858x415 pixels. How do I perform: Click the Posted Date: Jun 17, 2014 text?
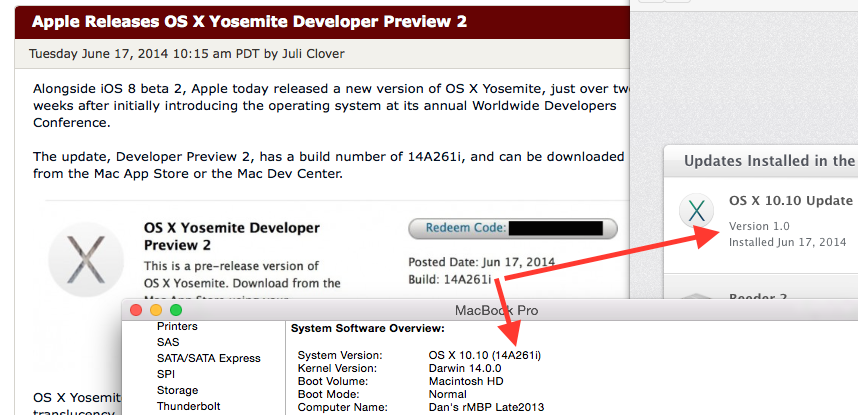[482, 262]
